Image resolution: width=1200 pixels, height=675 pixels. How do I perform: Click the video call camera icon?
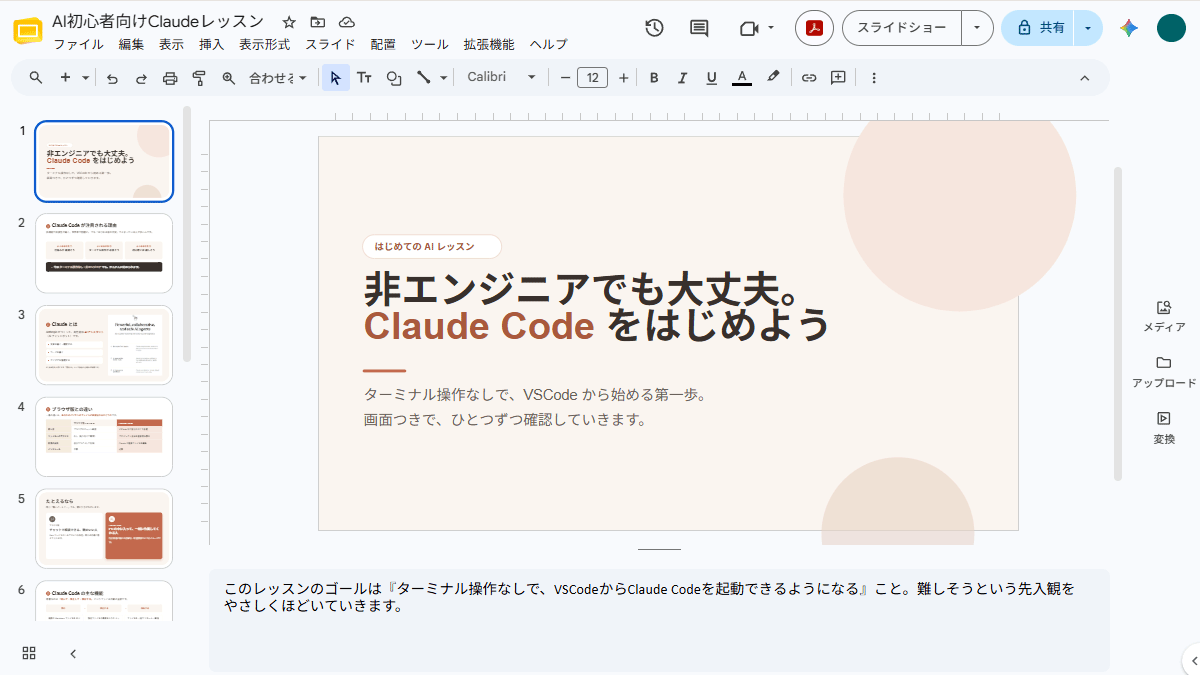(749, 28)
